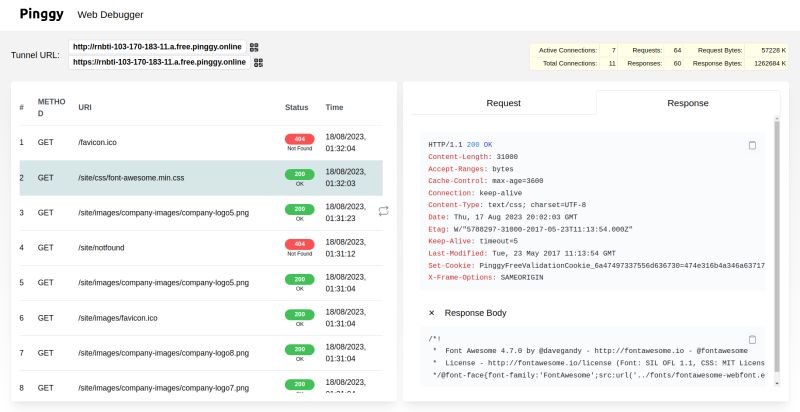Click the Time column header
This screenshot has width=800, height=412.
334,108
